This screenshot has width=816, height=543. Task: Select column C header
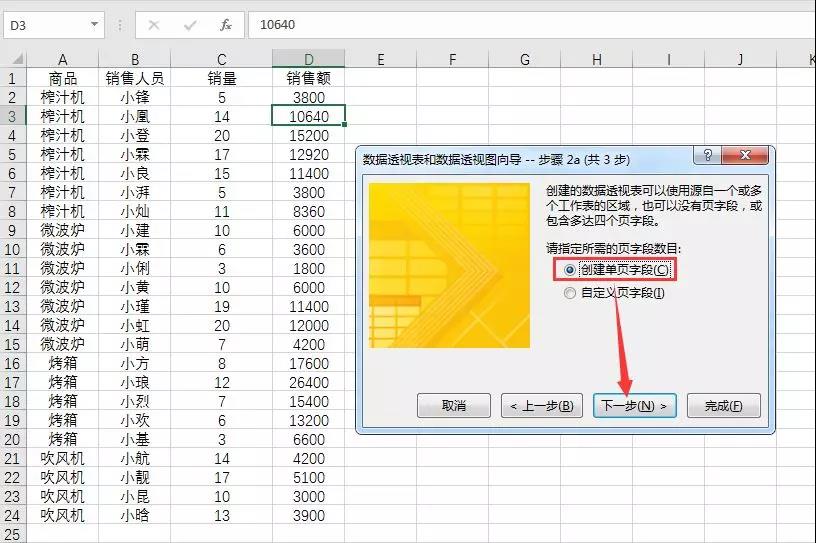[x=221, y=59]
